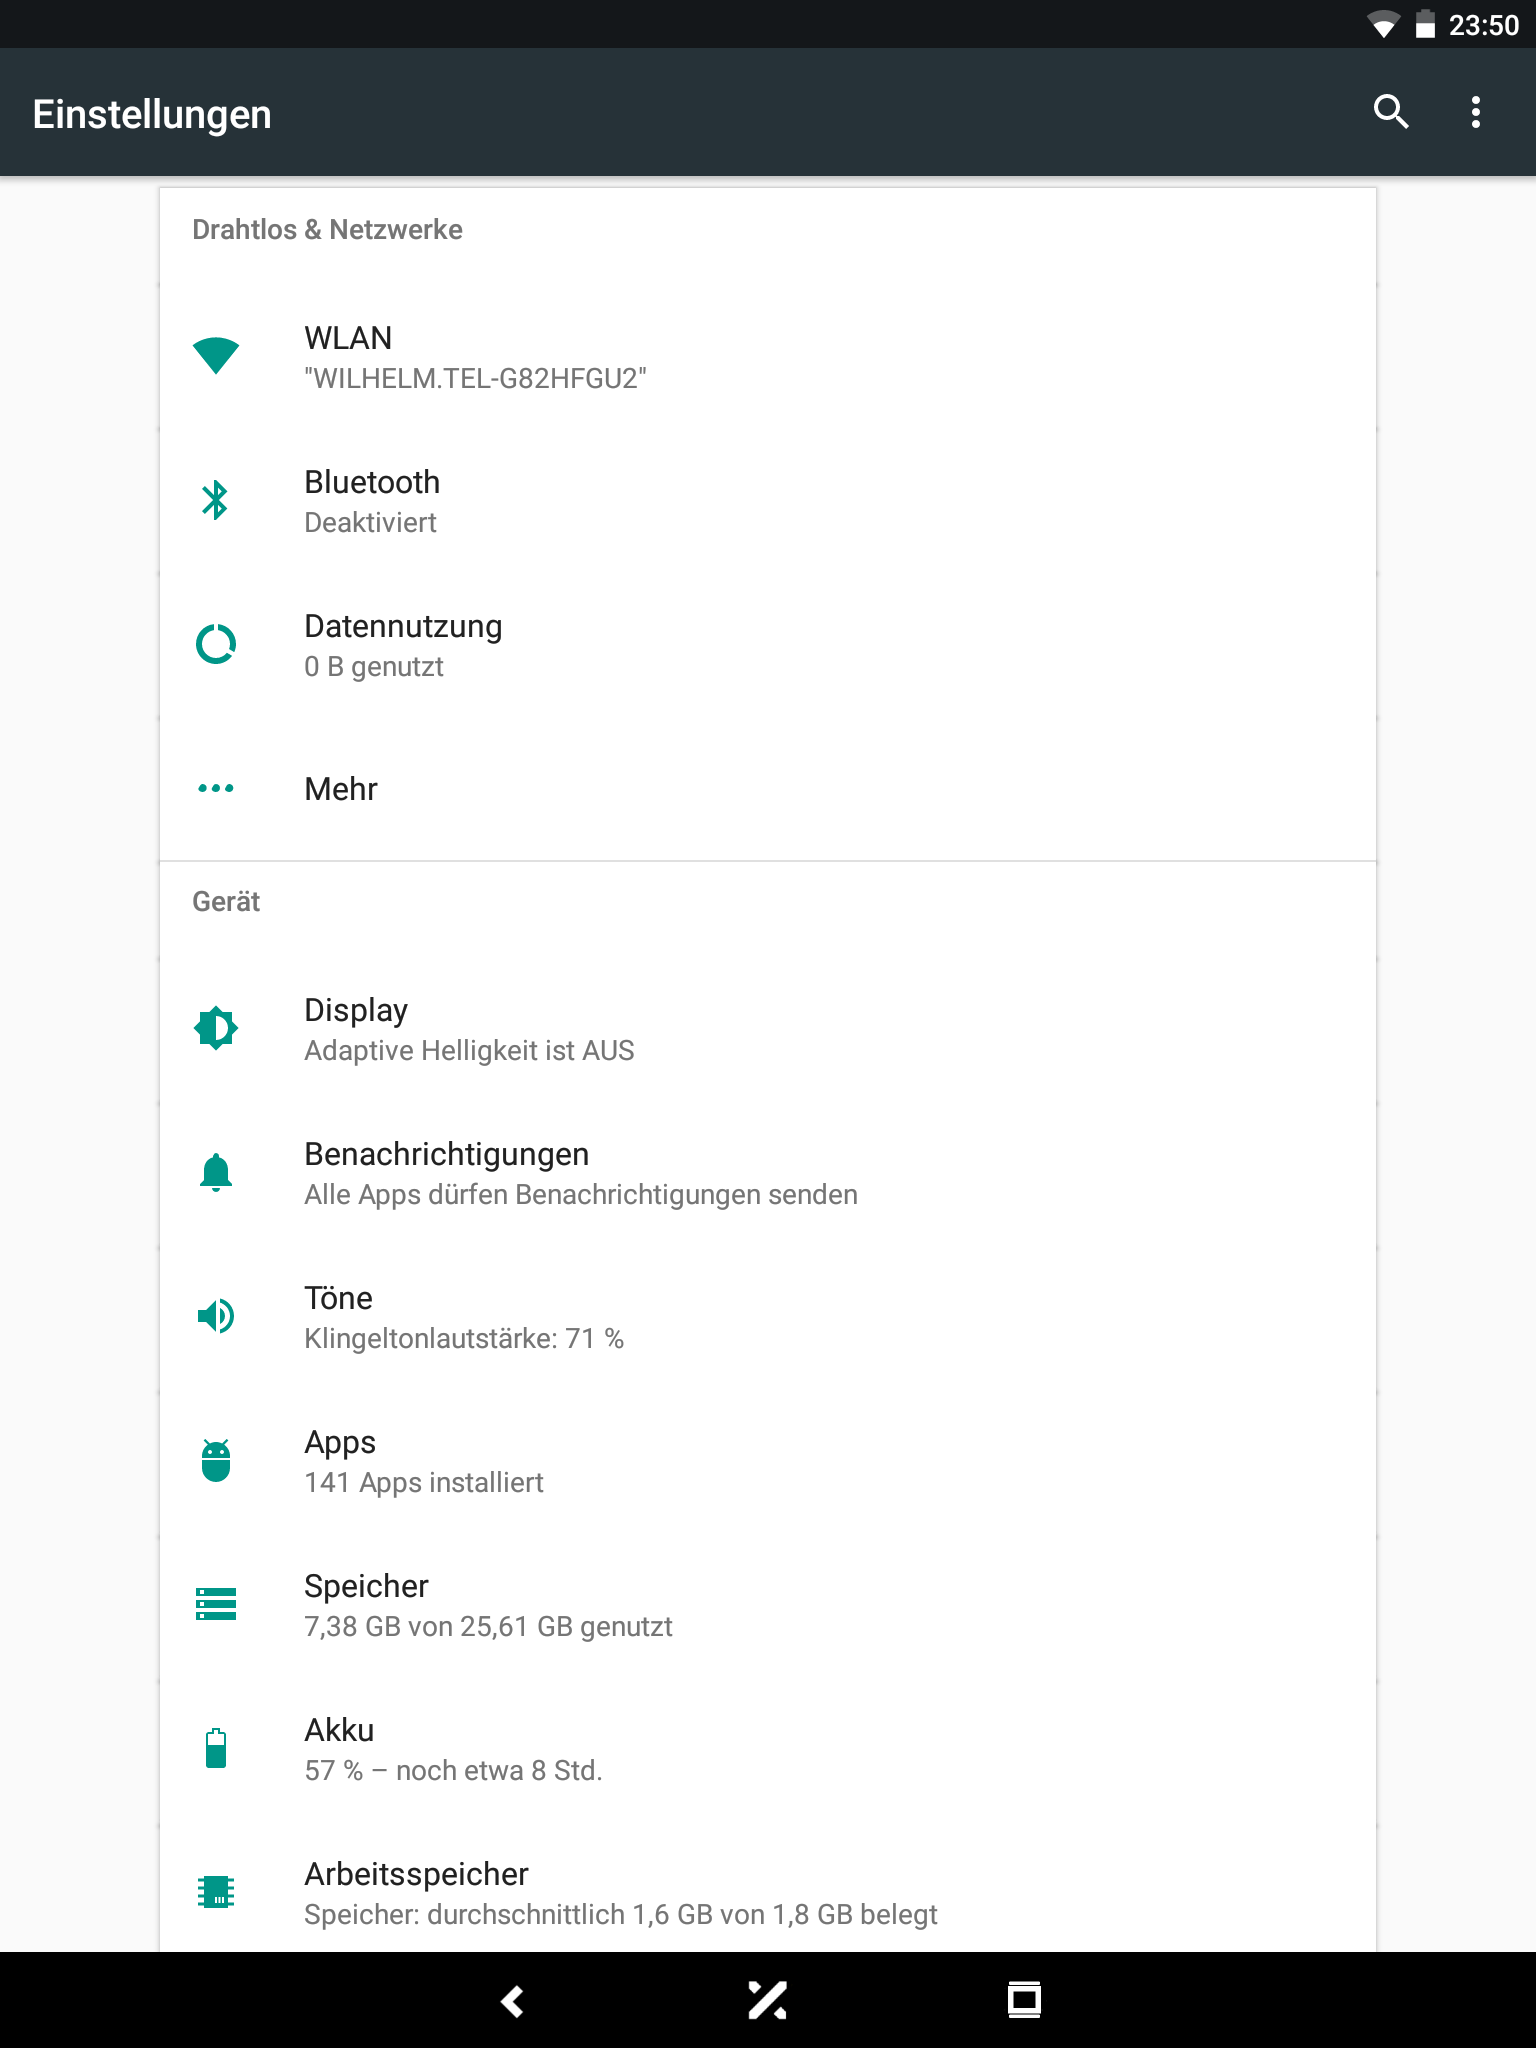Tap the WLAN wifi icon
This screenshot has width=1536, height=2048.
[x=216, y=356]
